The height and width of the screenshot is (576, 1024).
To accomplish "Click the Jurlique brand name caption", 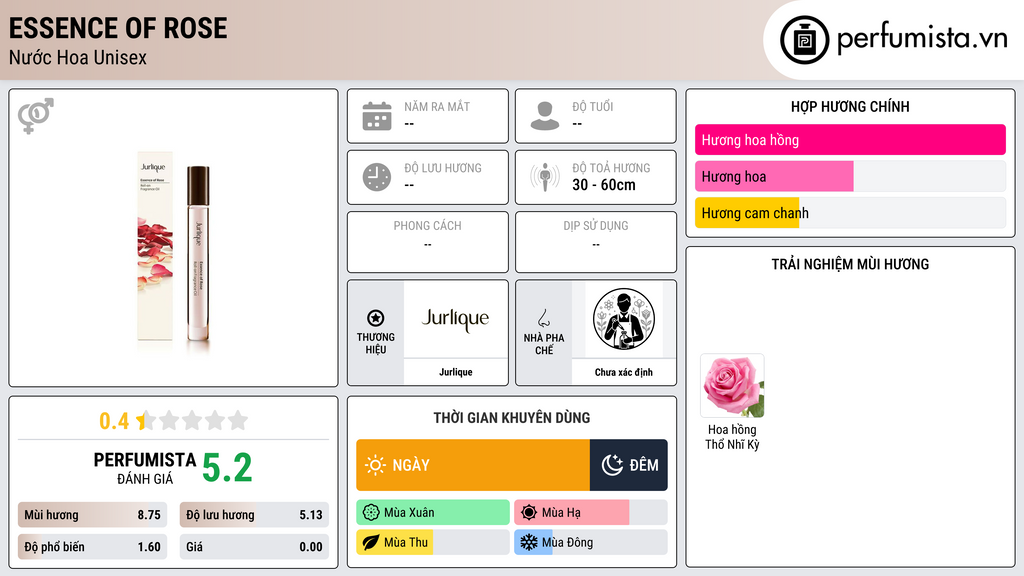I will 455,372.
